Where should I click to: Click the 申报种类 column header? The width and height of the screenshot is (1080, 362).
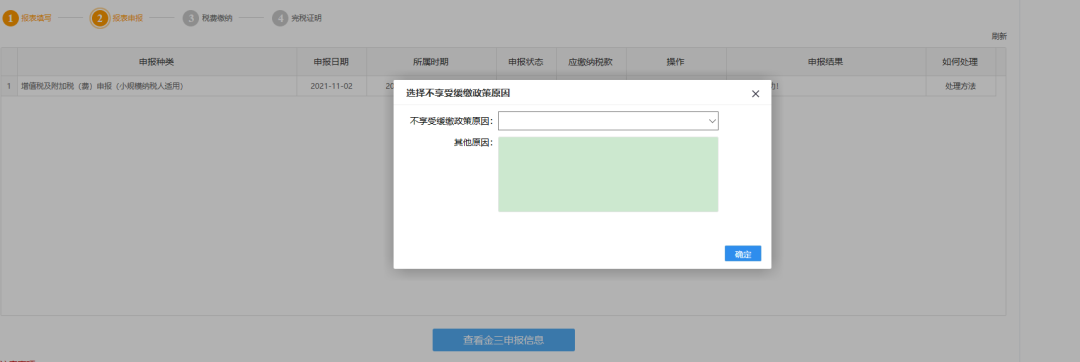[157, 62]
